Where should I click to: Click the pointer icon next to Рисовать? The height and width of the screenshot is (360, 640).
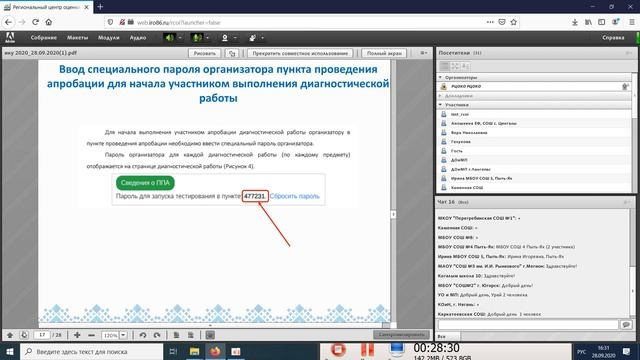pyautogui.click(x=232, y=53)
